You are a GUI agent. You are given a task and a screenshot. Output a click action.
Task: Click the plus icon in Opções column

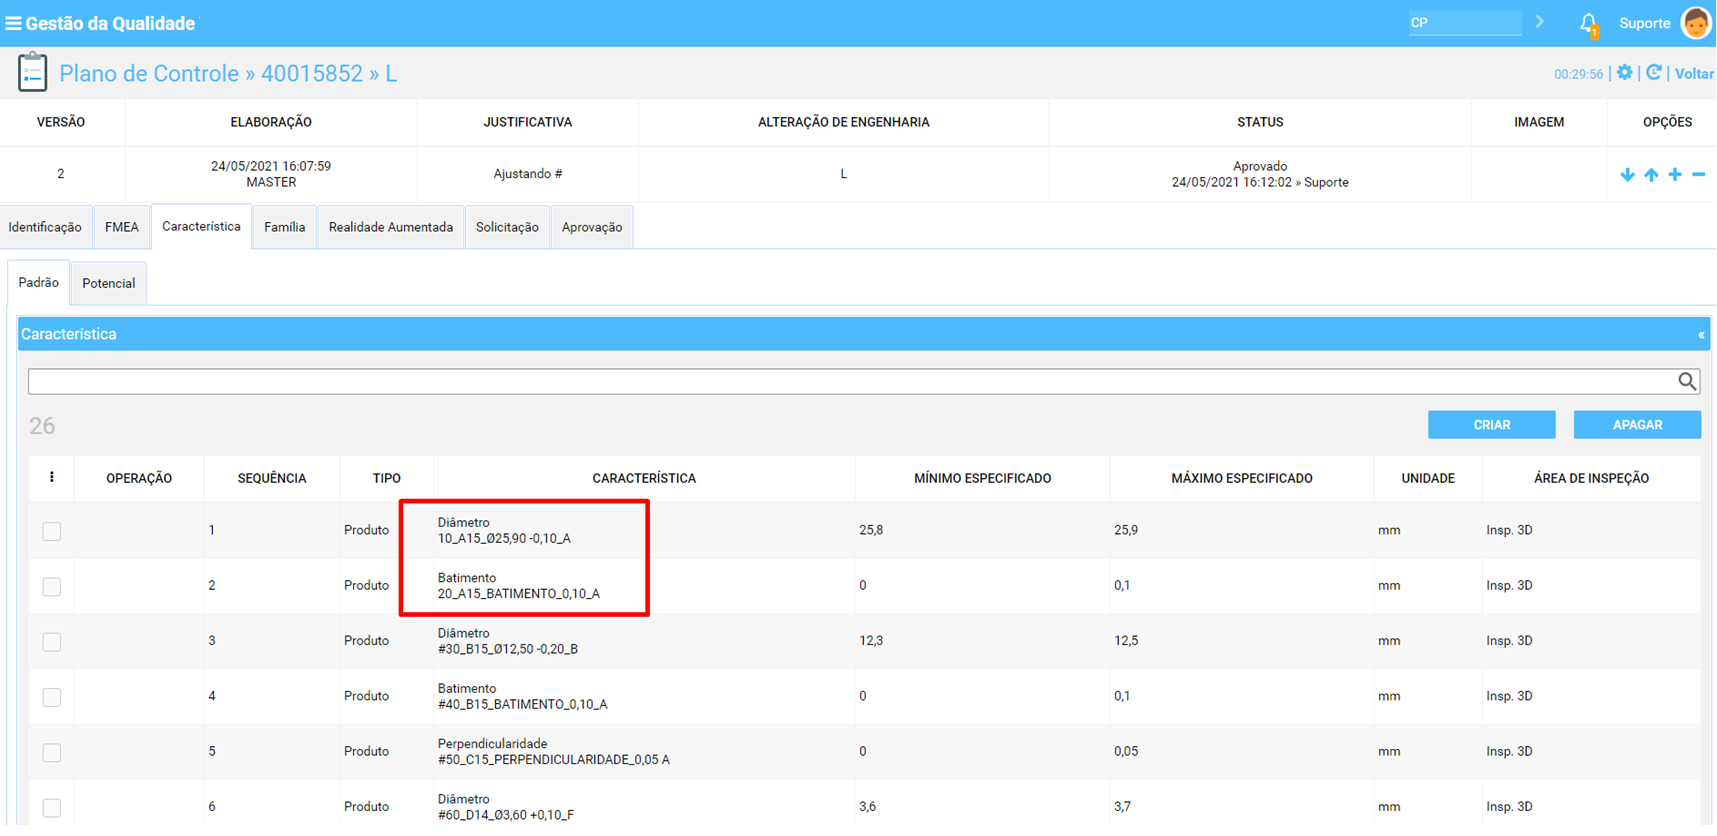point(1675,175)
